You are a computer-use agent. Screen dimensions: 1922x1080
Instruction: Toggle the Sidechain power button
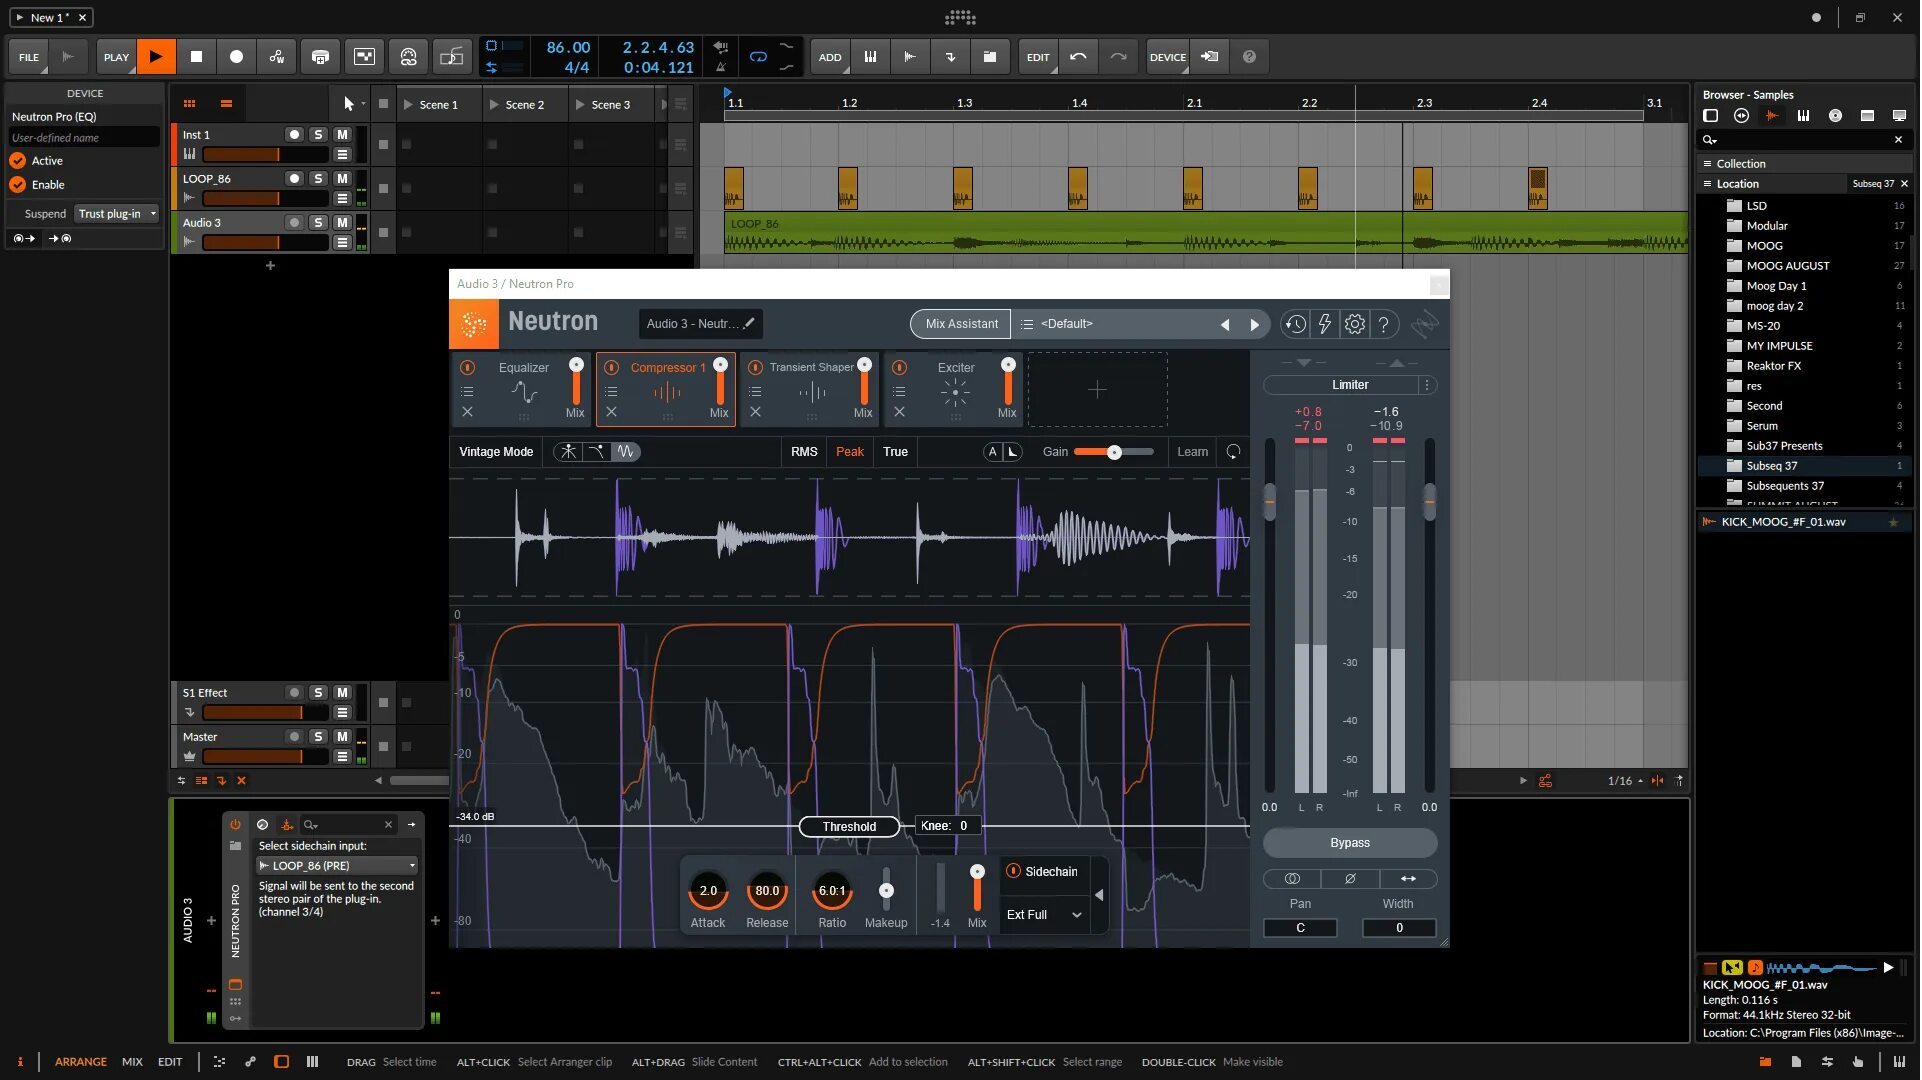pos(1013,871)
